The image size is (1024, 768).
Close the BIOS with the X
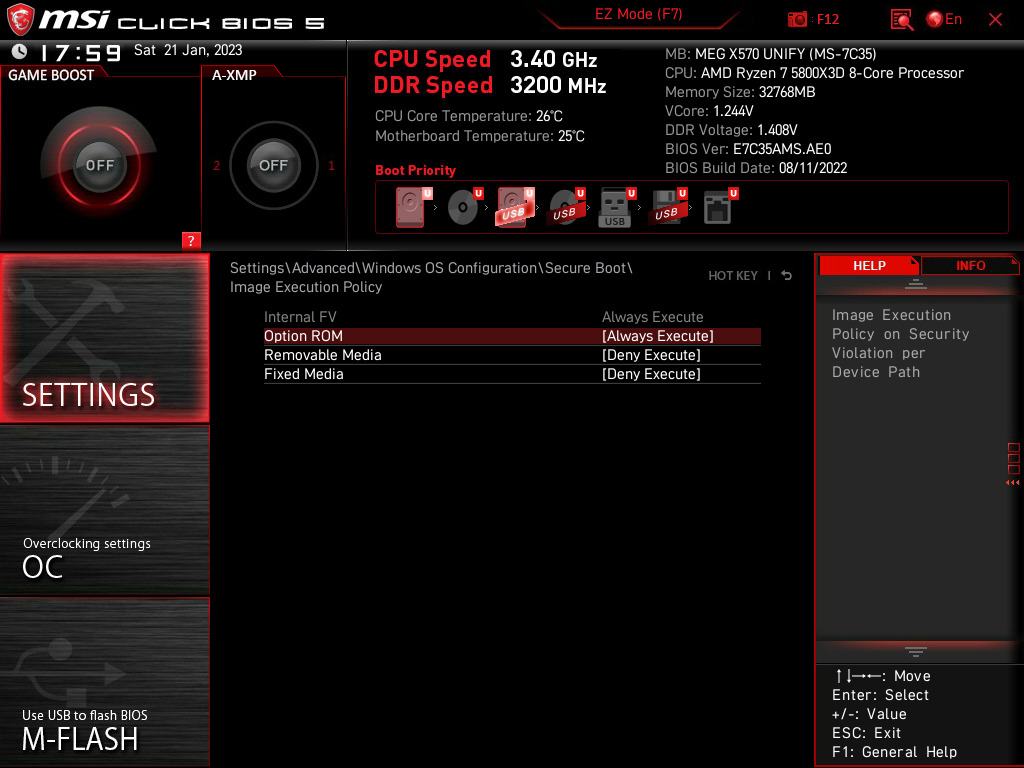[x=995, y=20]
